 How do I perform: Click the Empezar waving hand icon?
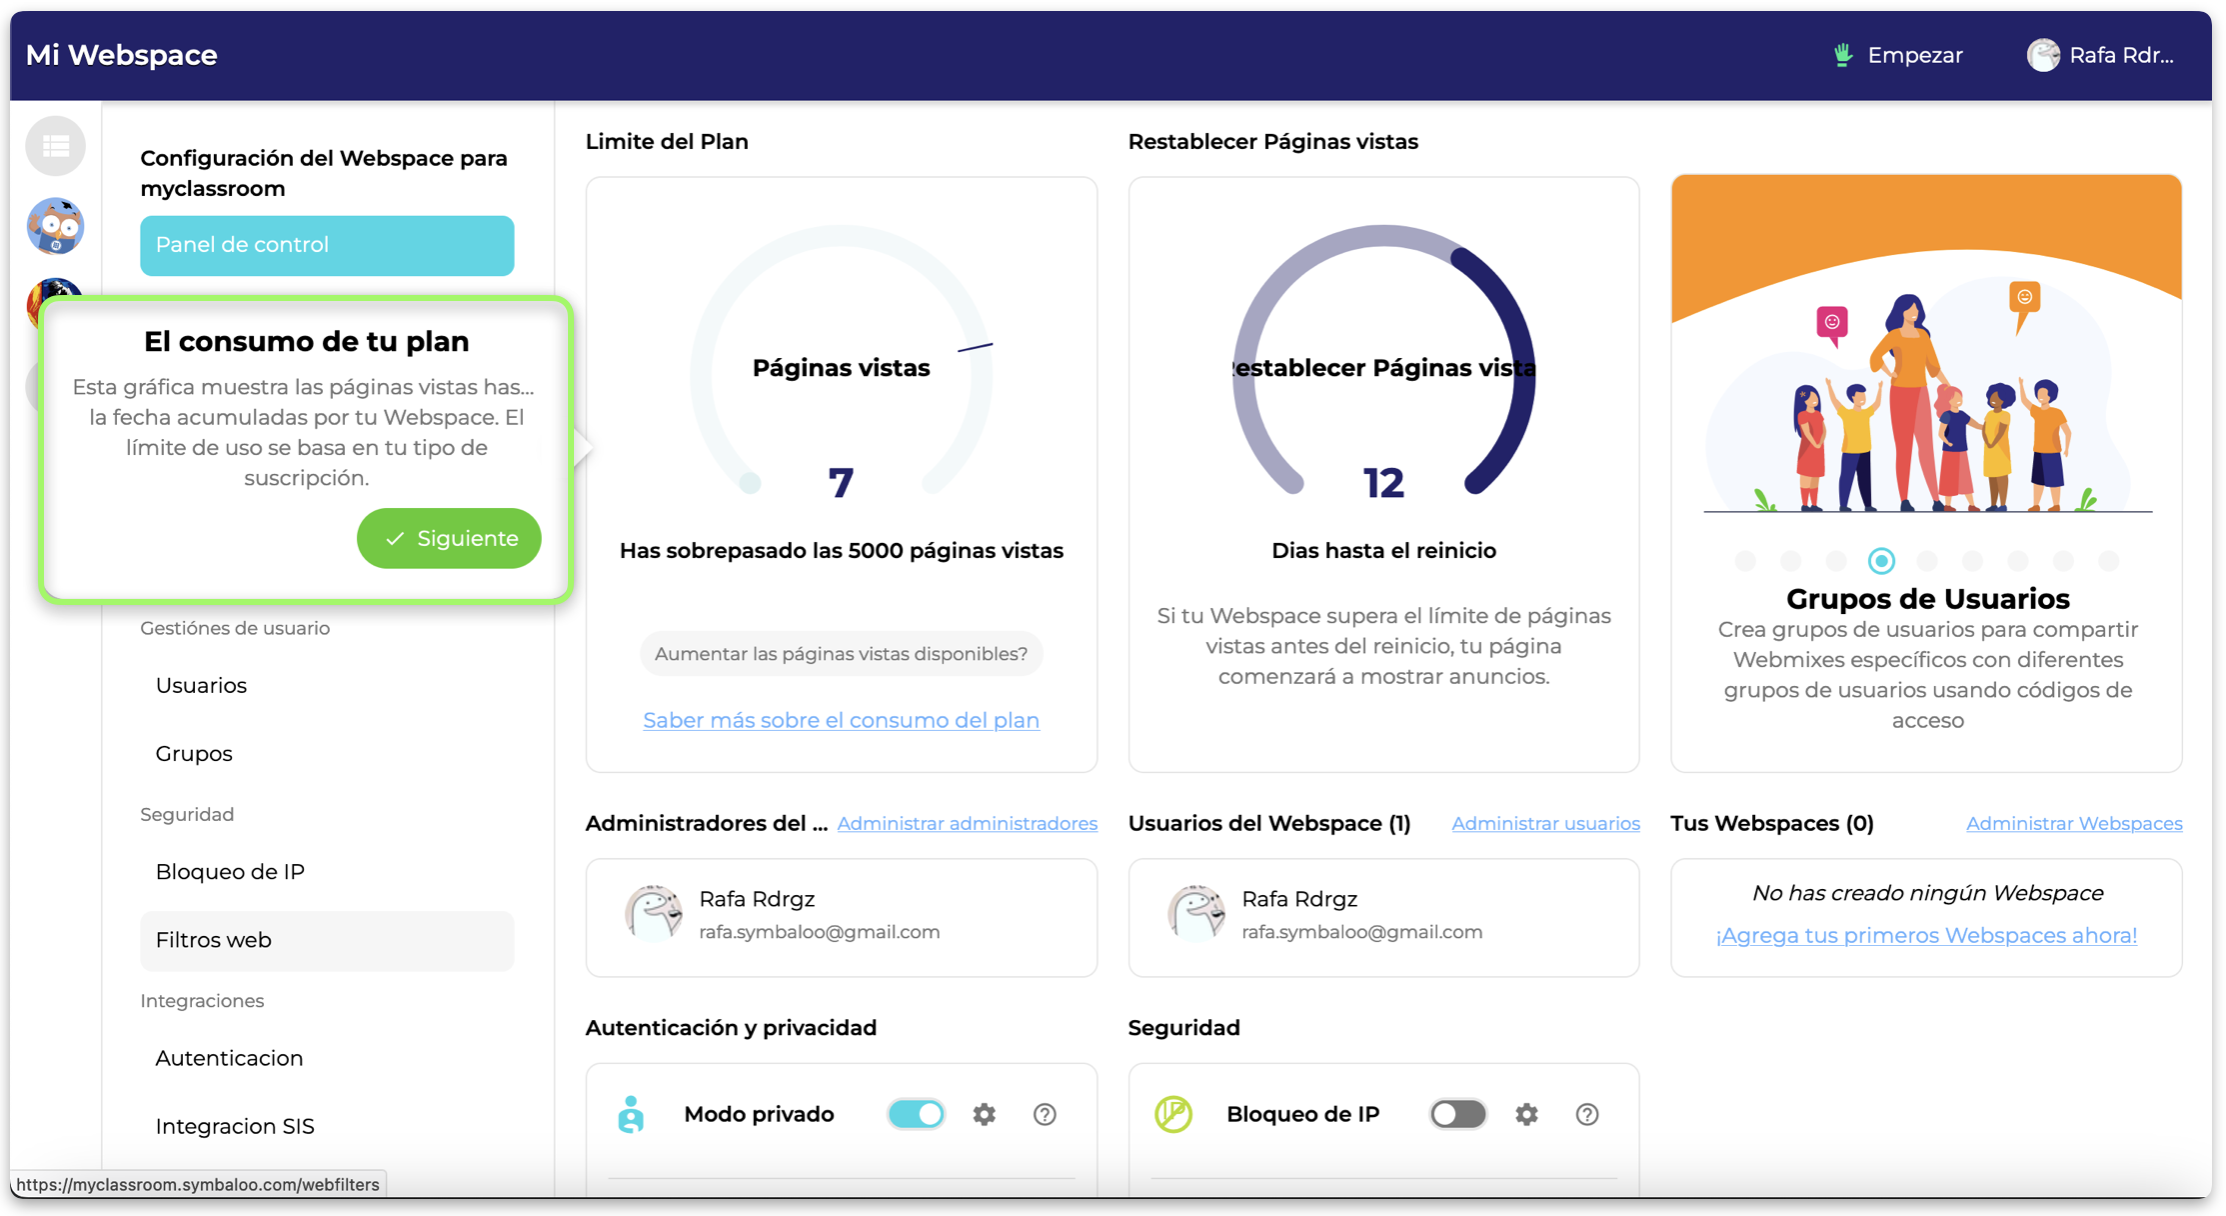coord(1842,55)
